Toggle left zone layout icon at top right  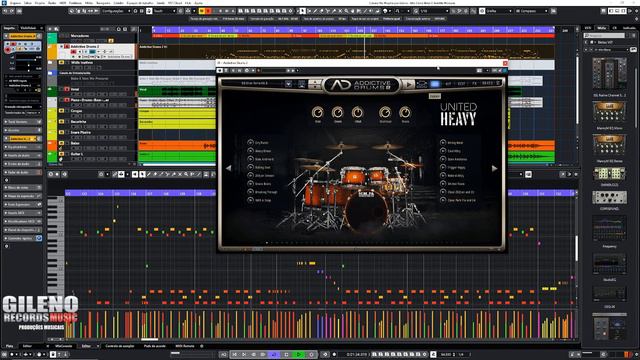point(611,11)
